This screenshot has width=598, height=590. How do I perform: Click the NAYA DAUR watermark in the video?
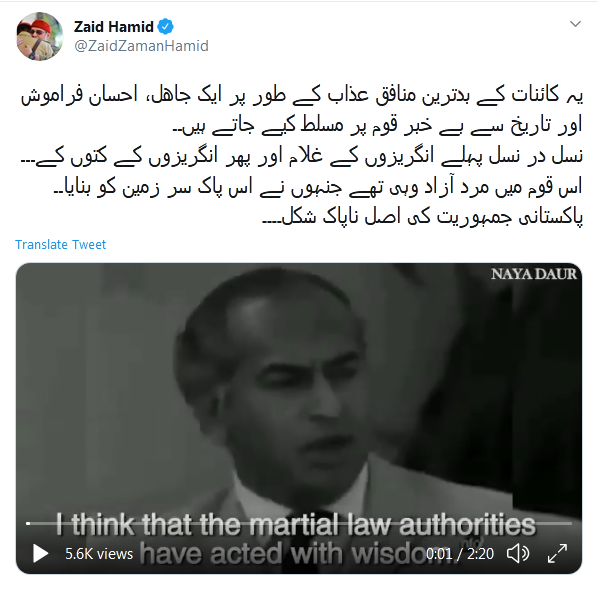(534, 274)
